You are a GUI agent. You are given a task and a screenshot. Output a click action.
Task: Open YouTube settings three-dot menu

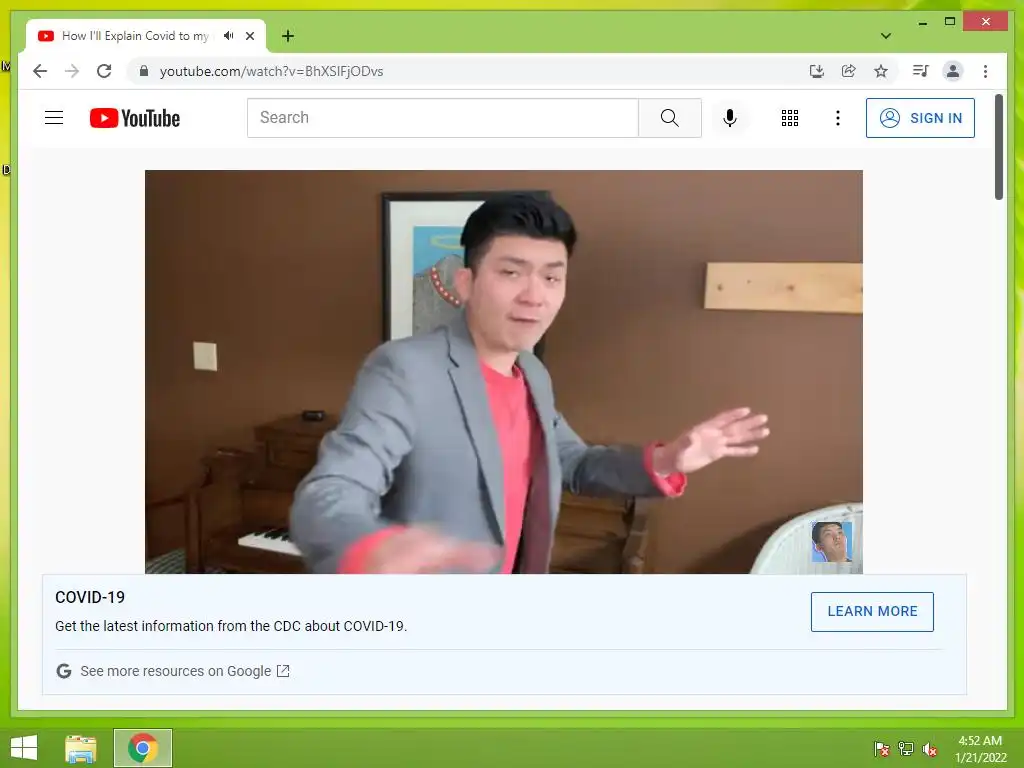click(x=838, y=118)
